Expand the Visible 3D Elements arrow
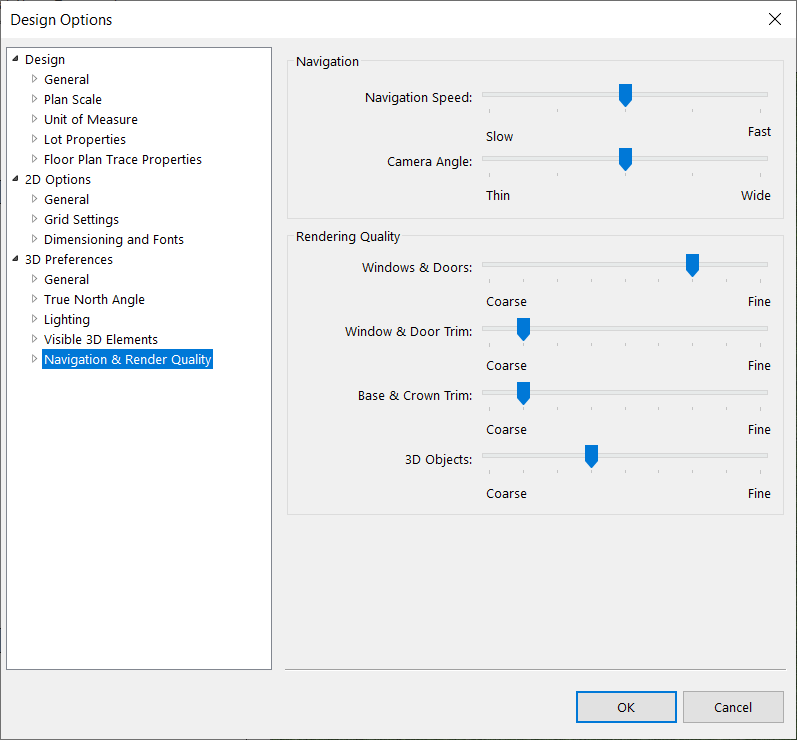The image size is (797, 740). click(35, 338)
